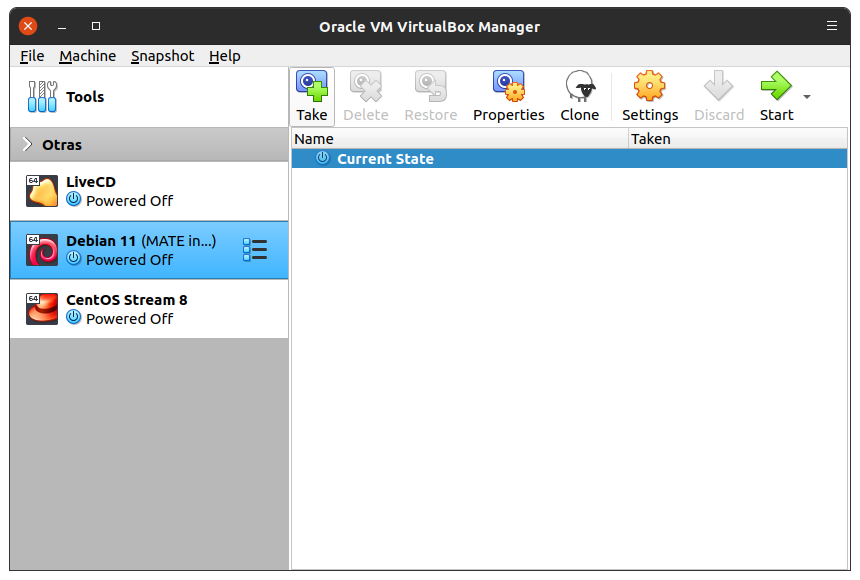Select the Current State snapshot row
Viewport: 860px width, 580px height.
click(x=385, y=159)
